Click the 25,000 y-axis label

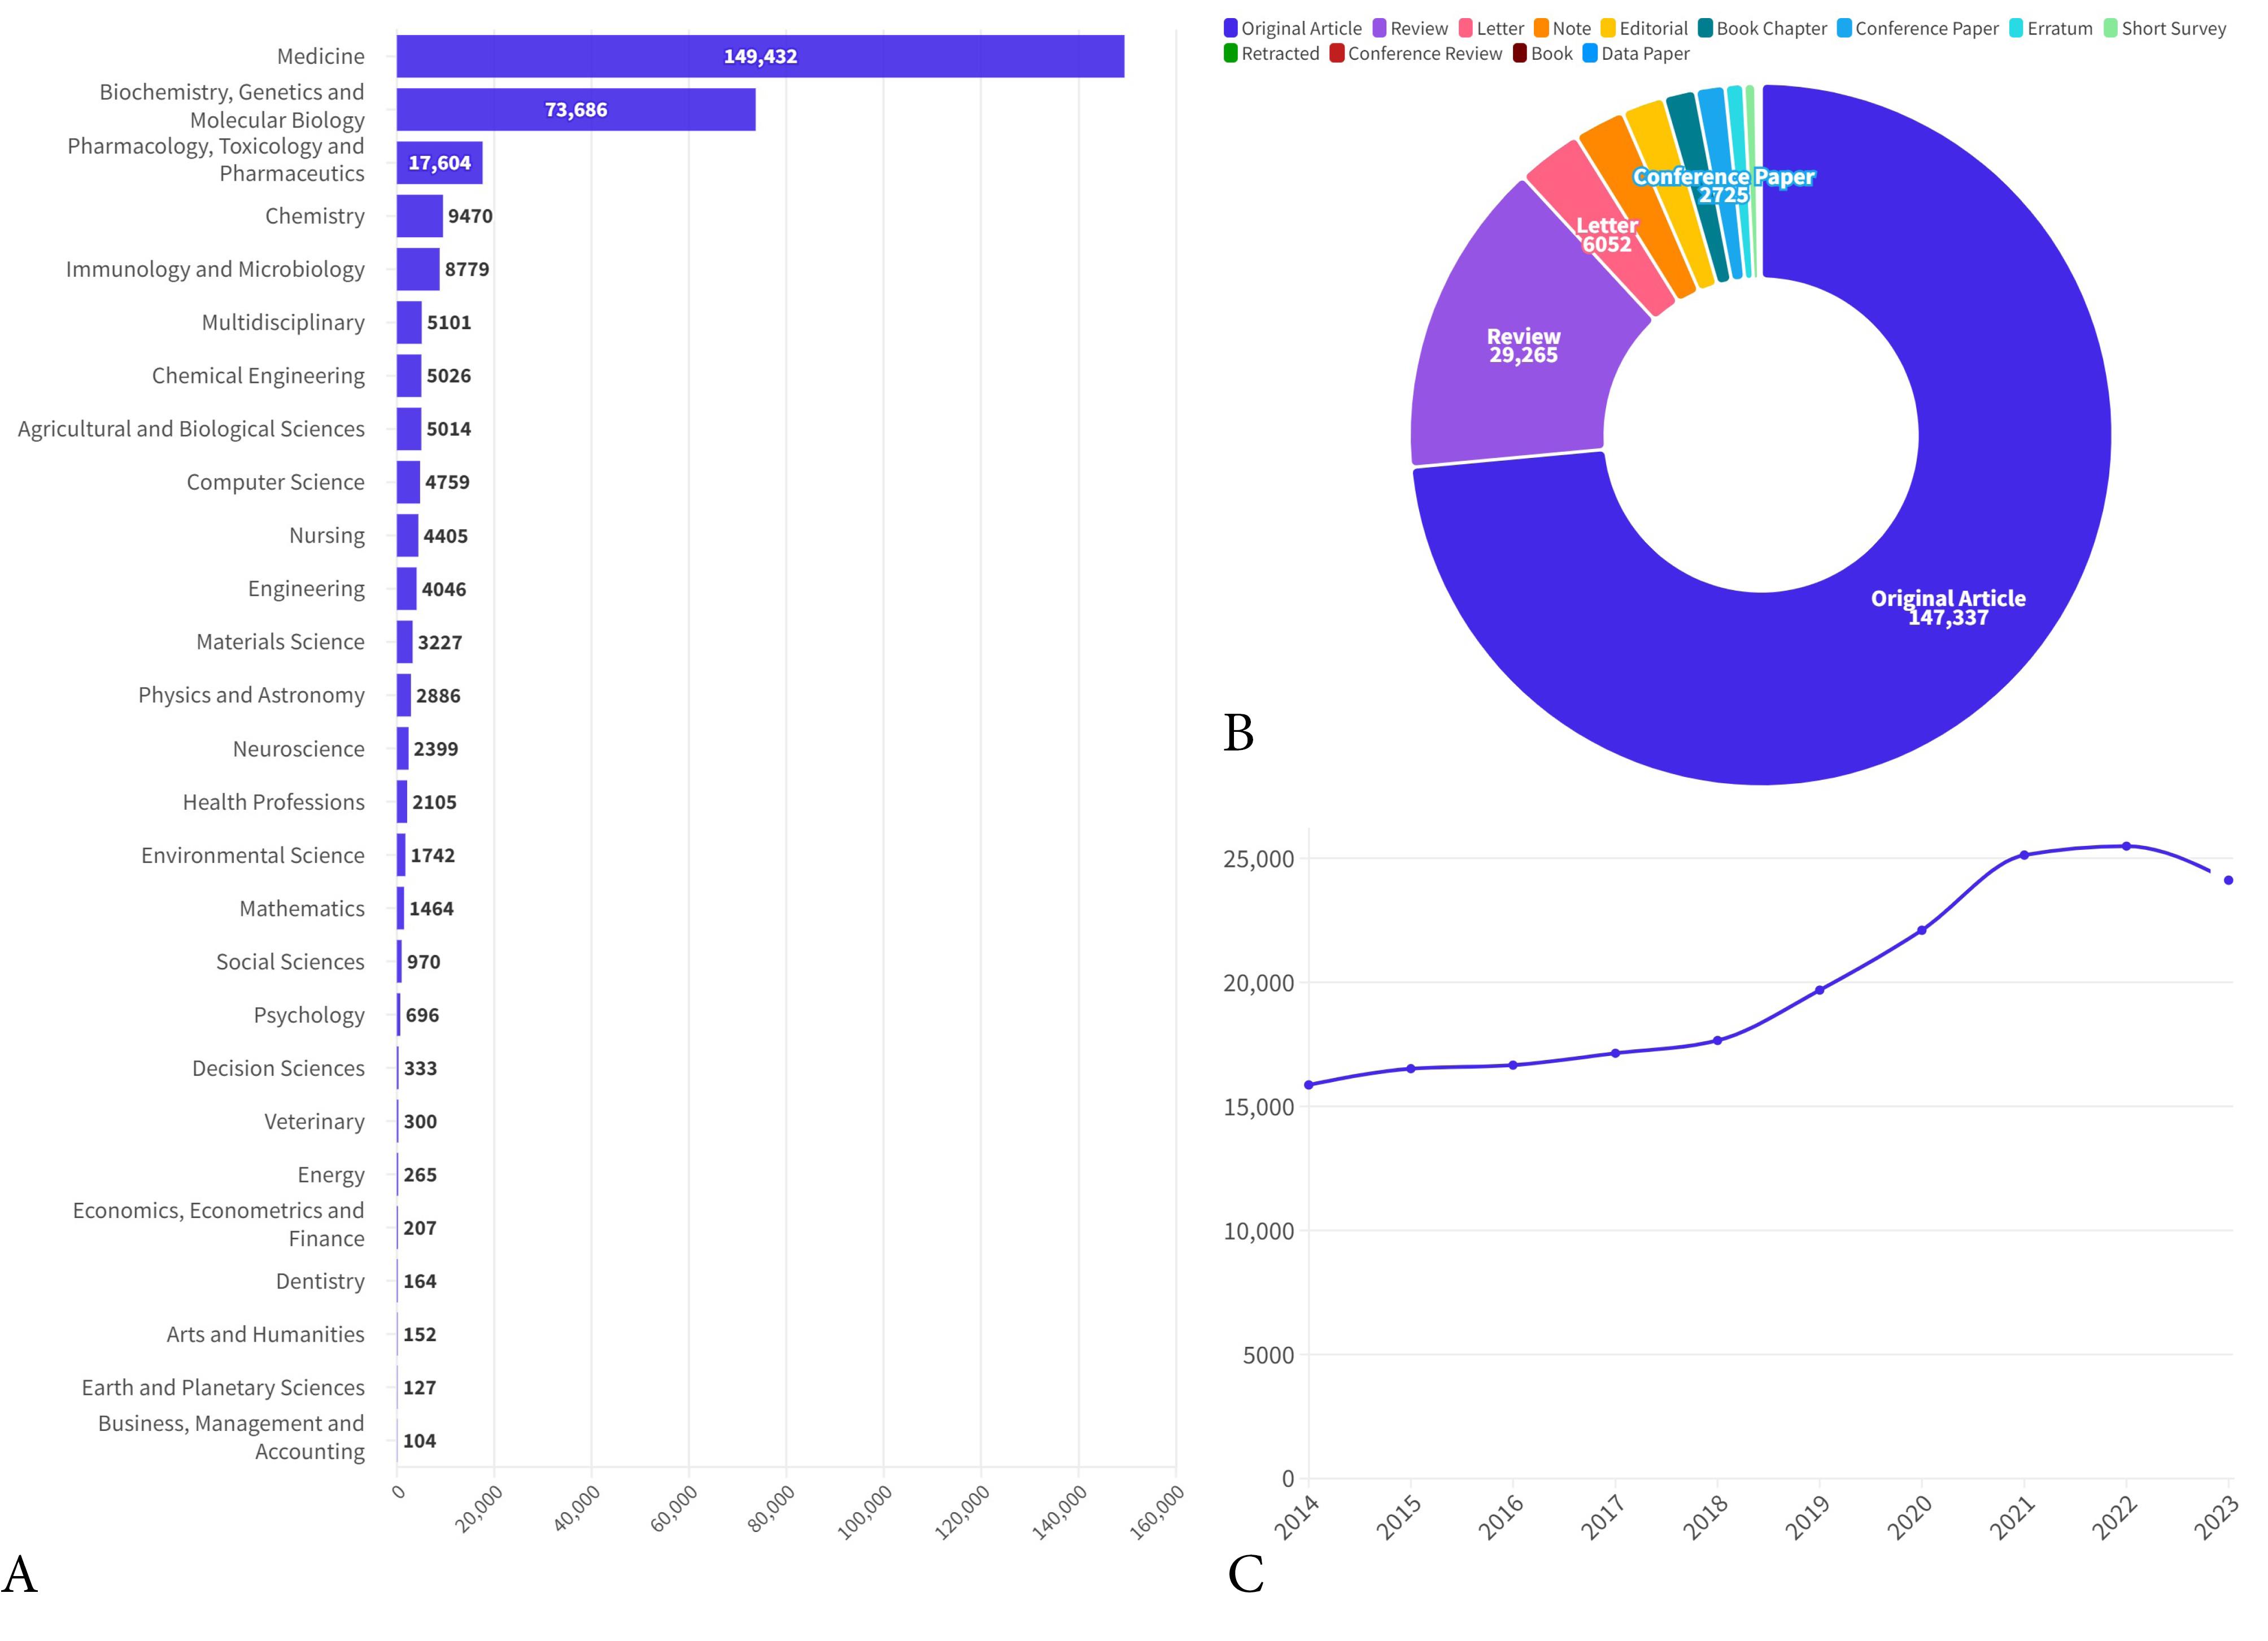(1259, 859)
